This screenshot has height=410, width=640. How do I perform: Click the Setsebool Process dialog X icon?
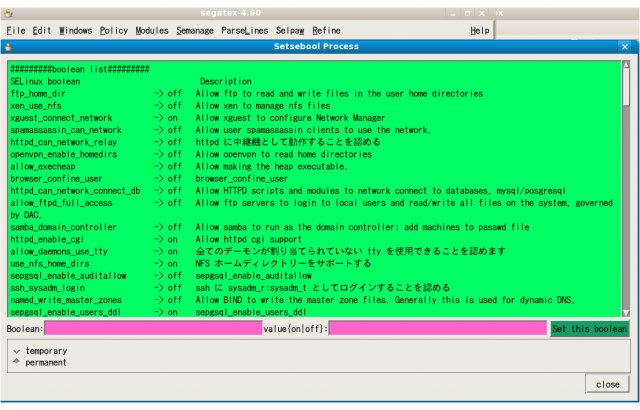pyautogui.click(x=626, y=46)
